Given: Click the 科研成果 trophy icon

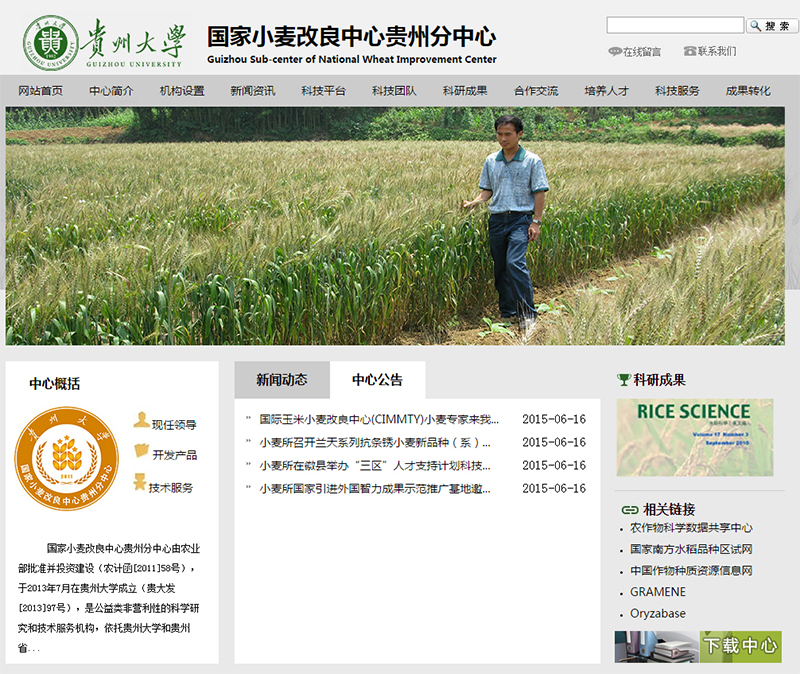Looking at the screenshot, I should click(624, 379).
